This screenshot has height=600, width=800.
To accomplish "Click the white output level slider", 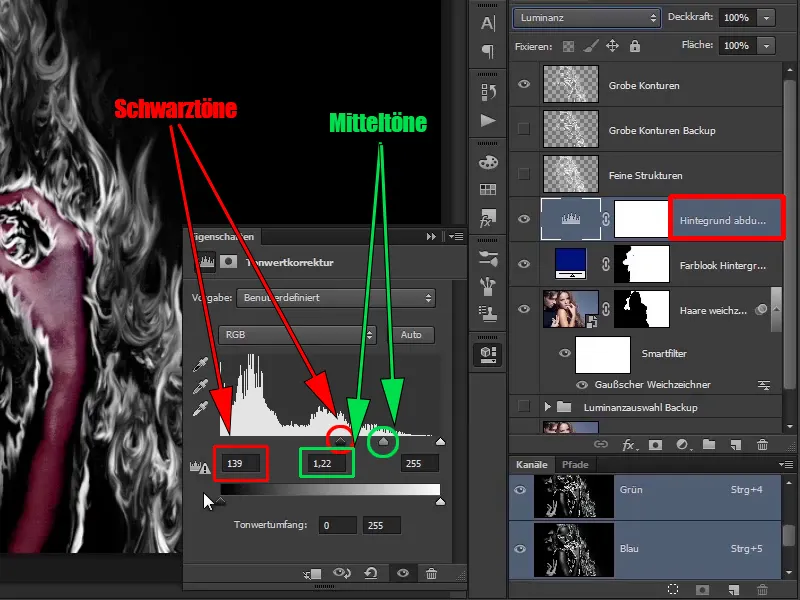I will pyautogui.click(x=440, y=502).
